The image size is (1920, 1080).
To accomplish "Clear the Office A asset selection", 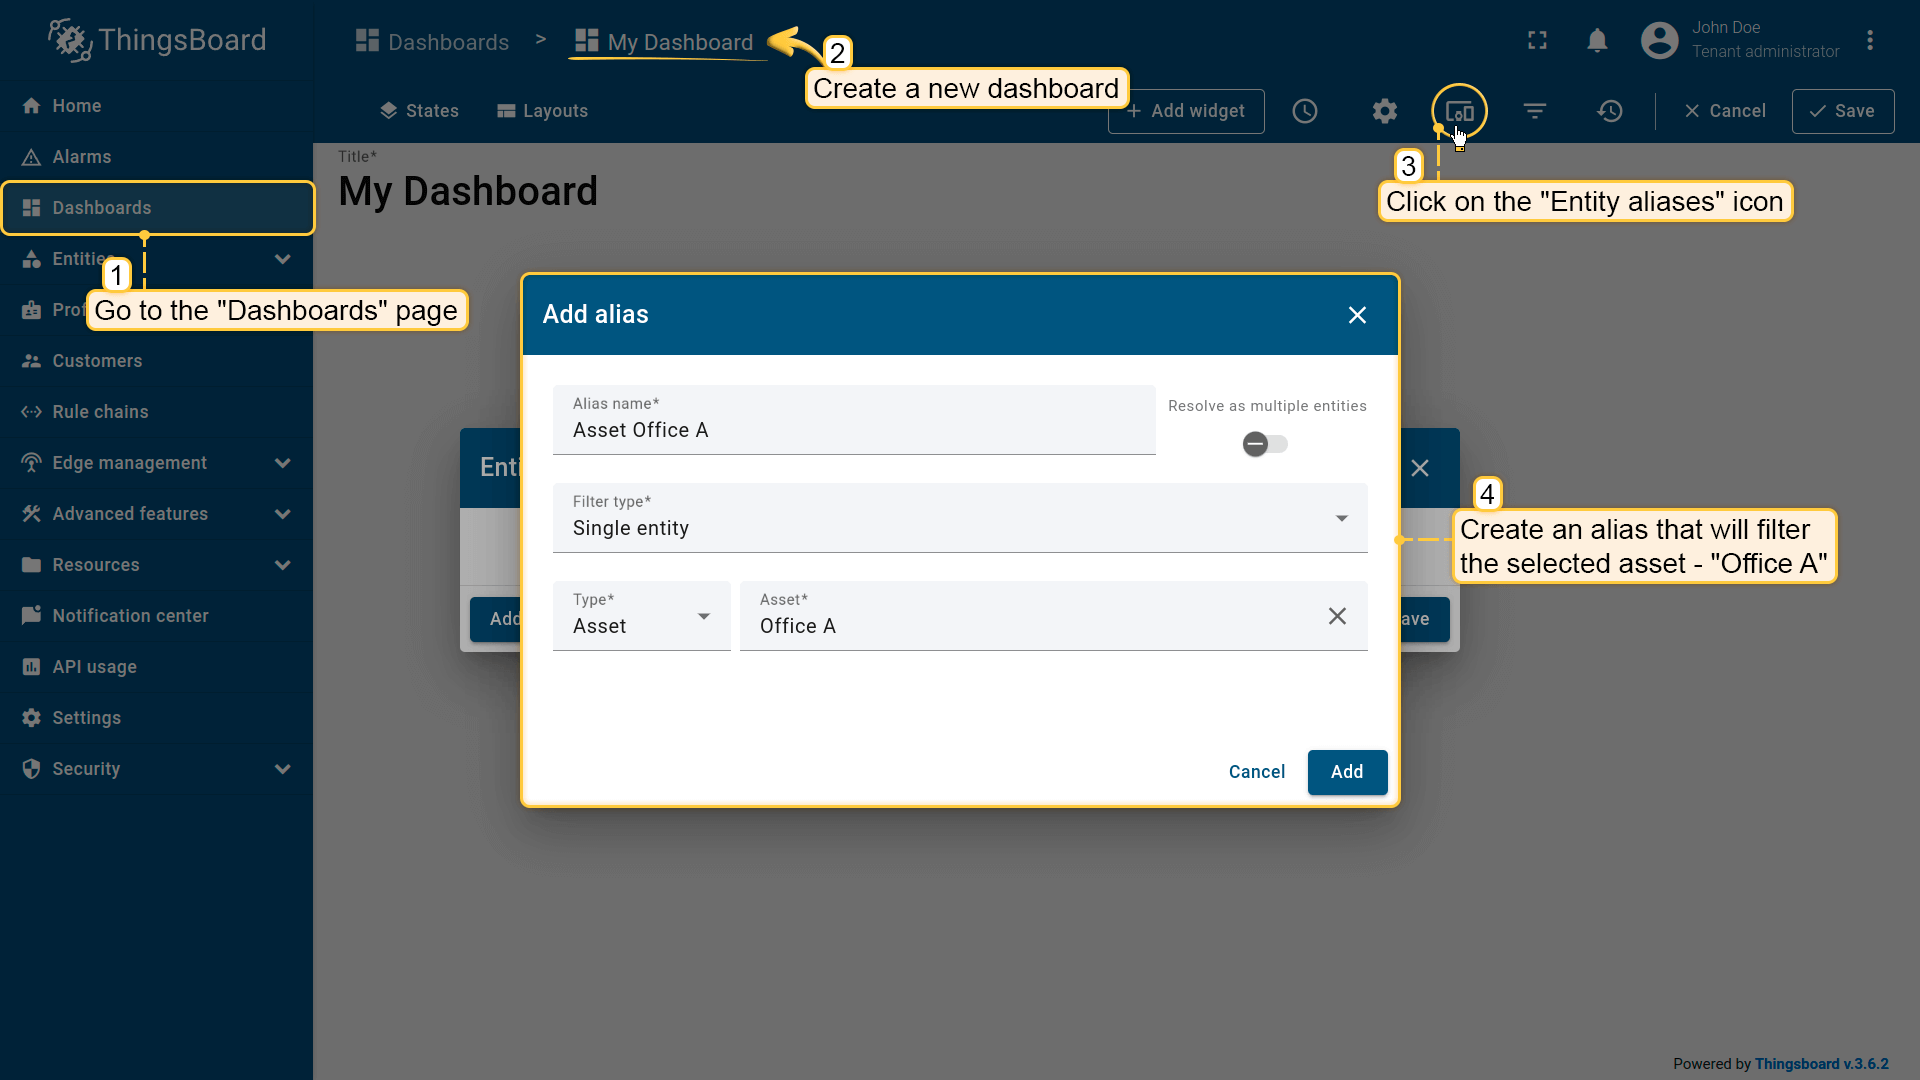I will pyautogui.click(x=1337, y=616).
